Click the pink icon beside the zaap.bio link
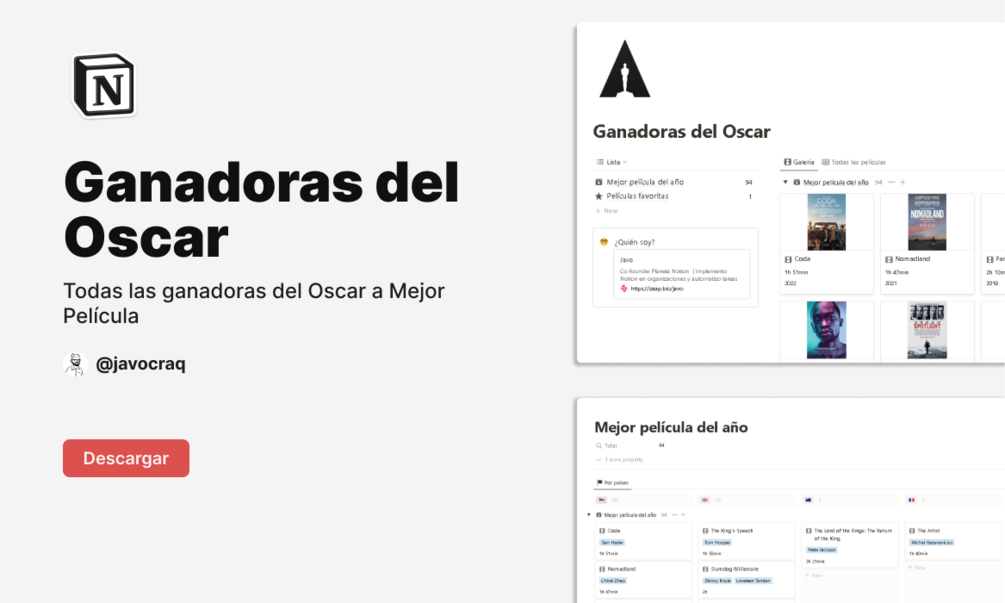 click(624, 289)
